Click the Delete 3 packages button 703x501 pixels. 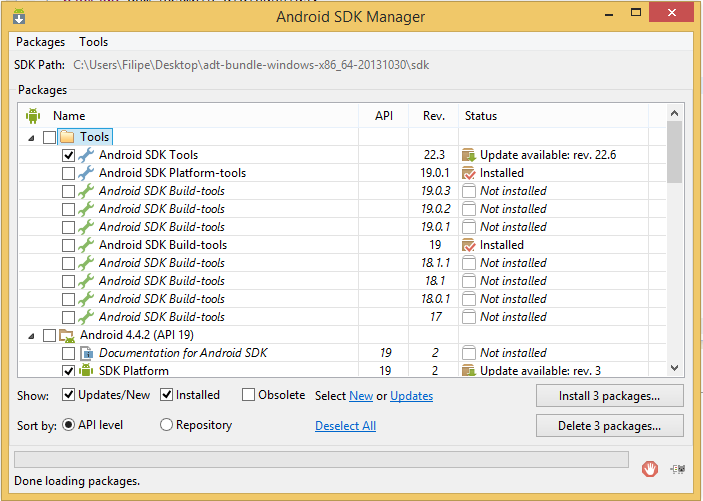pyautogui.click(x=609, y=426)
